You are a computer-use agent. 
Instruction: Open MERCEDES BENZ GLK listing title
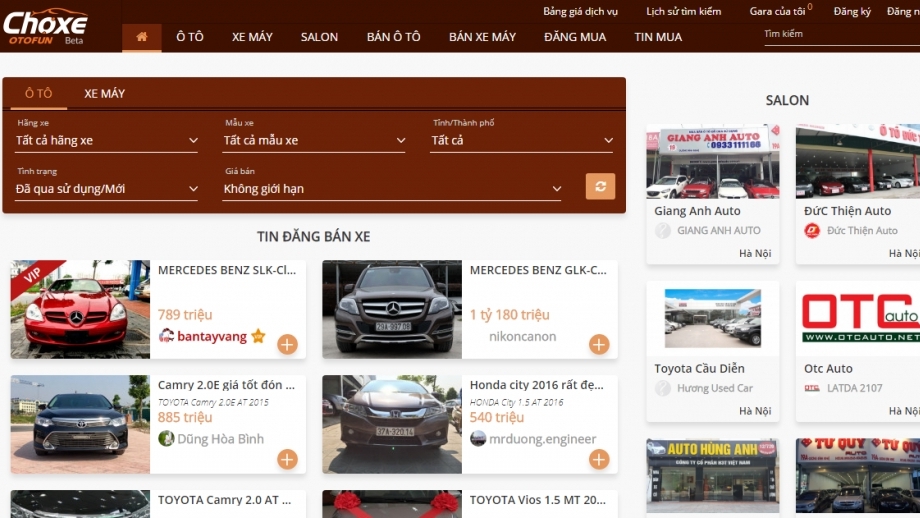pyautogui.click(x=538, y=270)
